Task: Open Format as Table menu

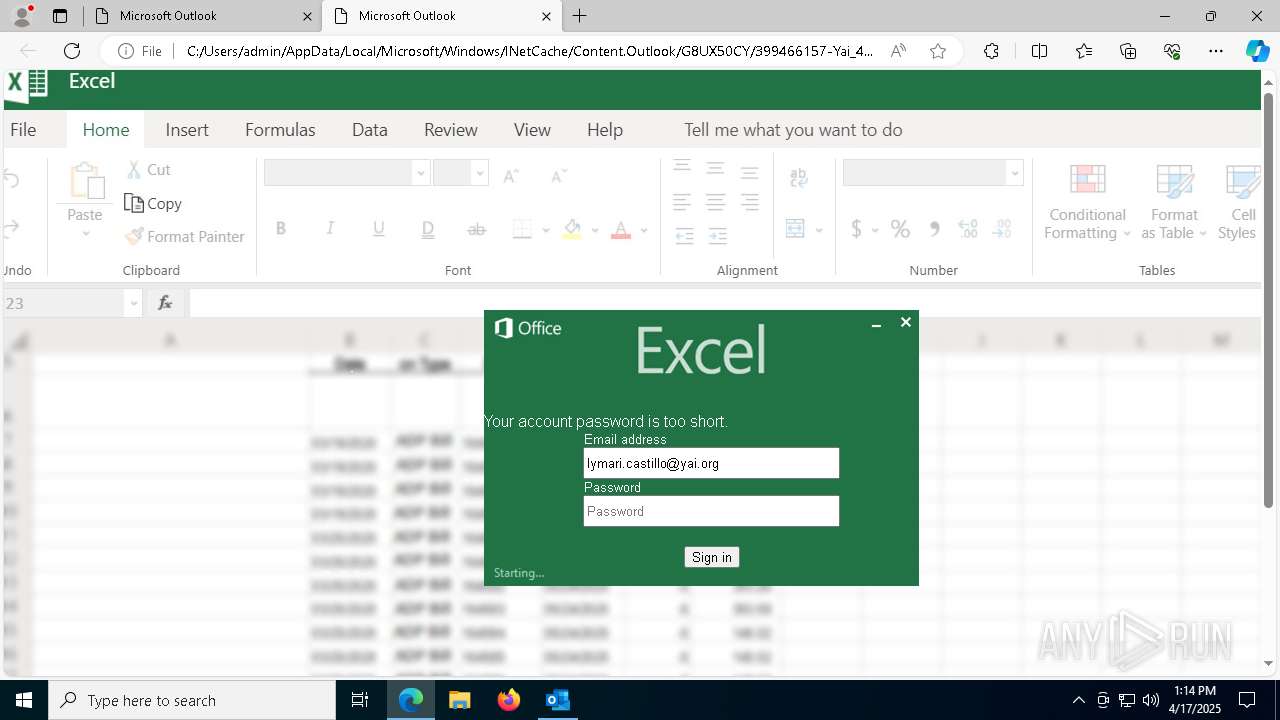Action: pos(1174,203)
